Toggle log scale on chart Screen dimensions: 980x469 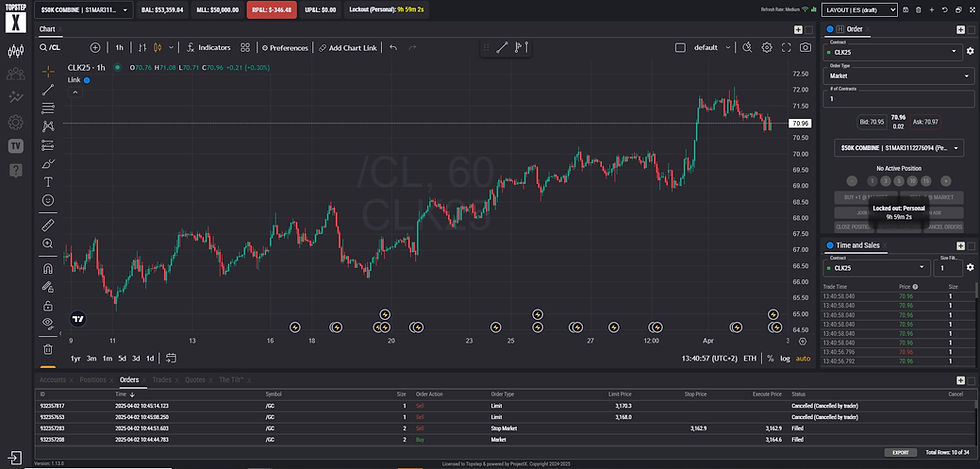tap(785, 358)
